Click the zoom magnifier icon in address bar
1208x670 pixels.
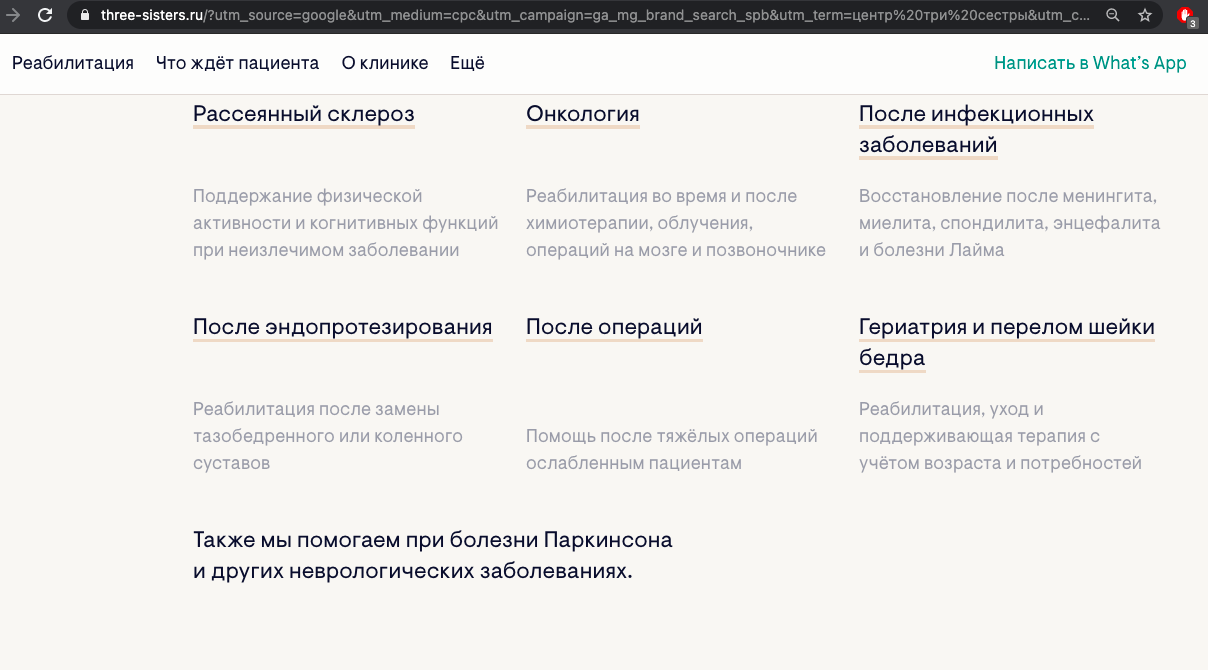pyautogui.click(x=1113, y=16)
